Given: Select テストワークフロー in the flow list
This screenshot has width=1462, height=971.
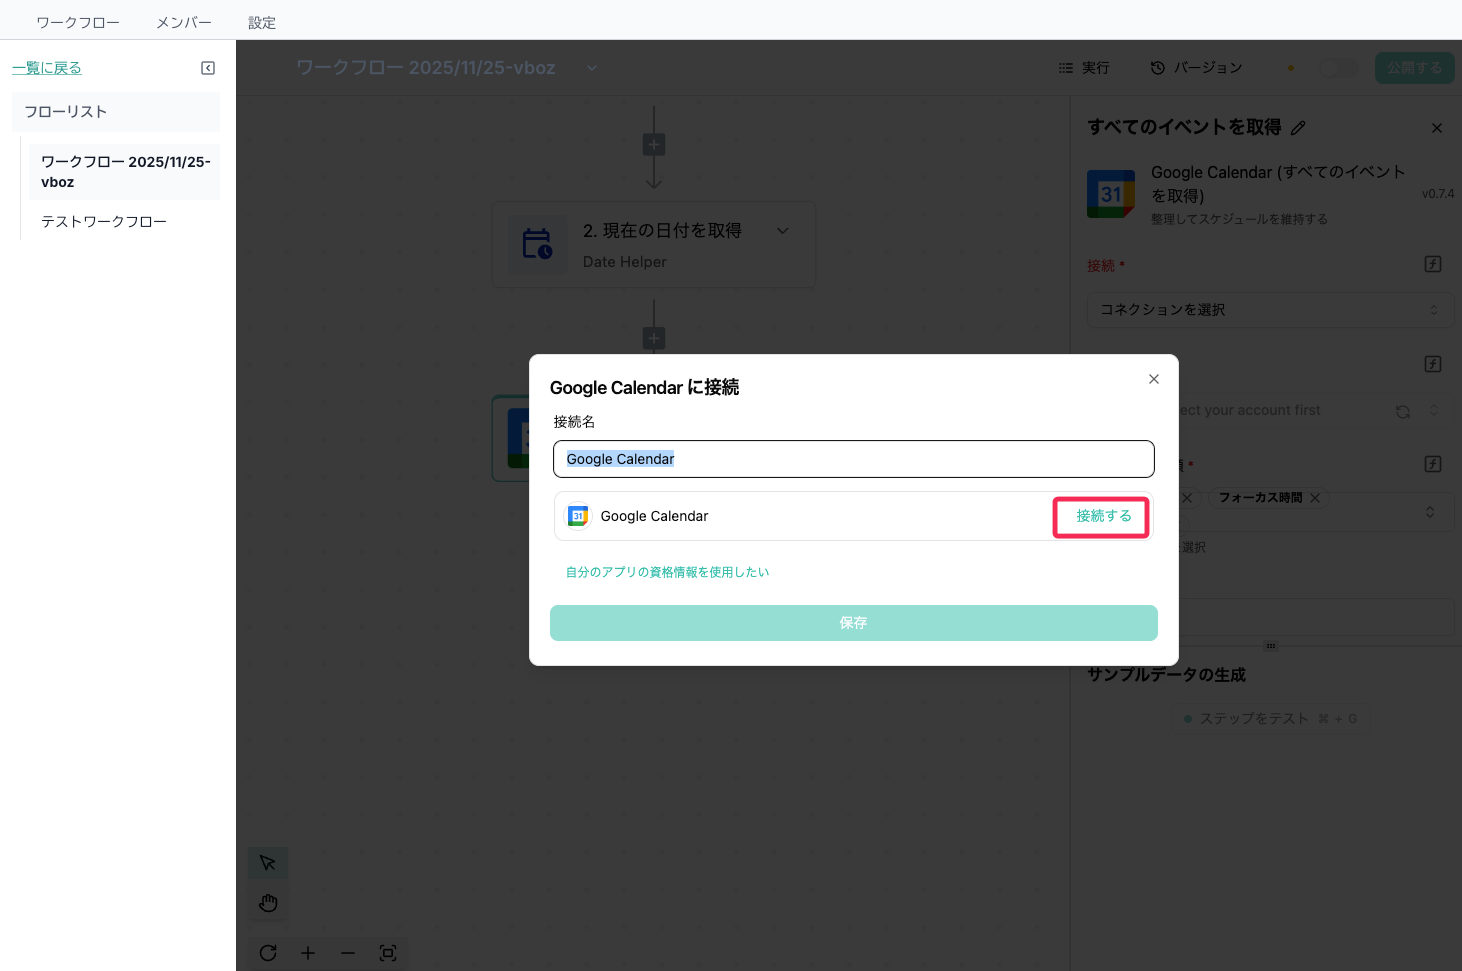Looking at the screenshot, I should [104, 222].
